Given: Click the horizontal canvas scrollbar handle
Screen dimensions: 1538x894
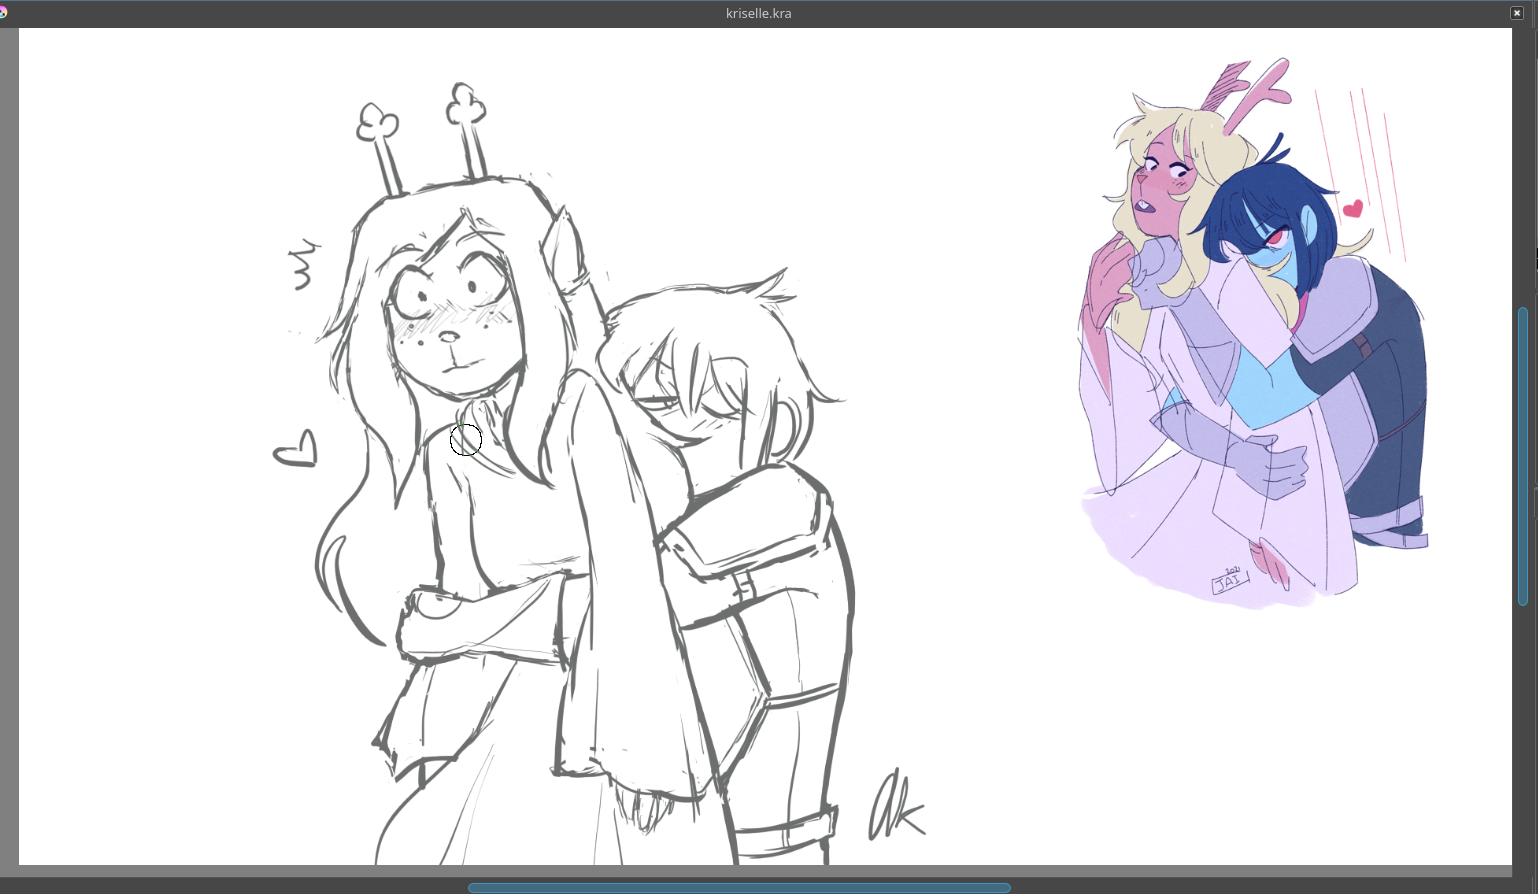Looking at the screenshot, I should tap(738, 887).
